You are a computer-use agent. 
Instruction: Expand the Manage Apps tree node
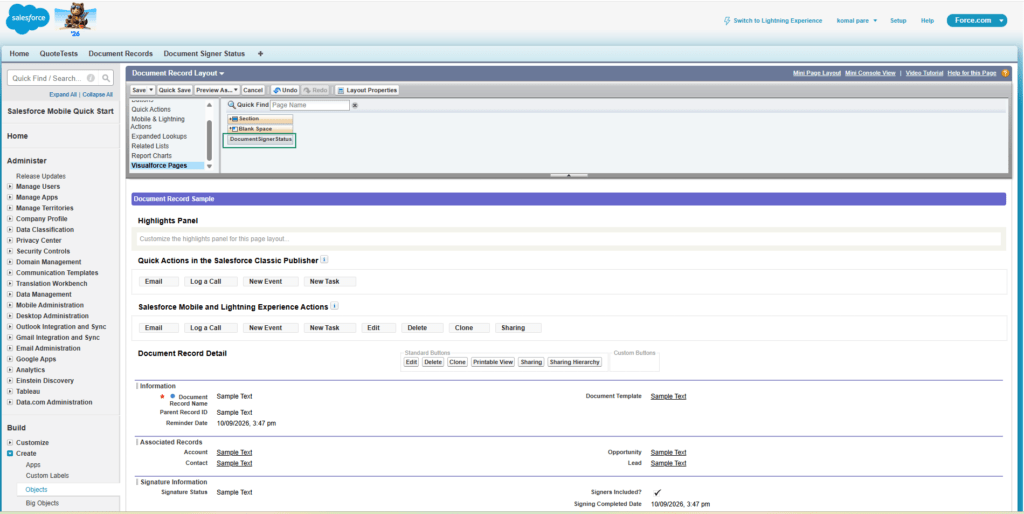[10, 197]
